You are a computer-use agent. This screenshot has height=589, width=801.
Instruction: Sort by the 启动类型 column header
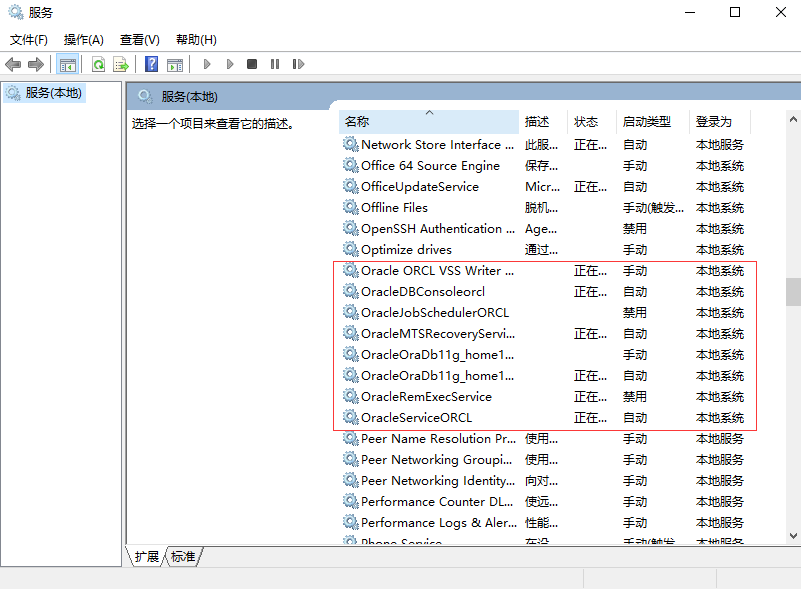point(653,122)
